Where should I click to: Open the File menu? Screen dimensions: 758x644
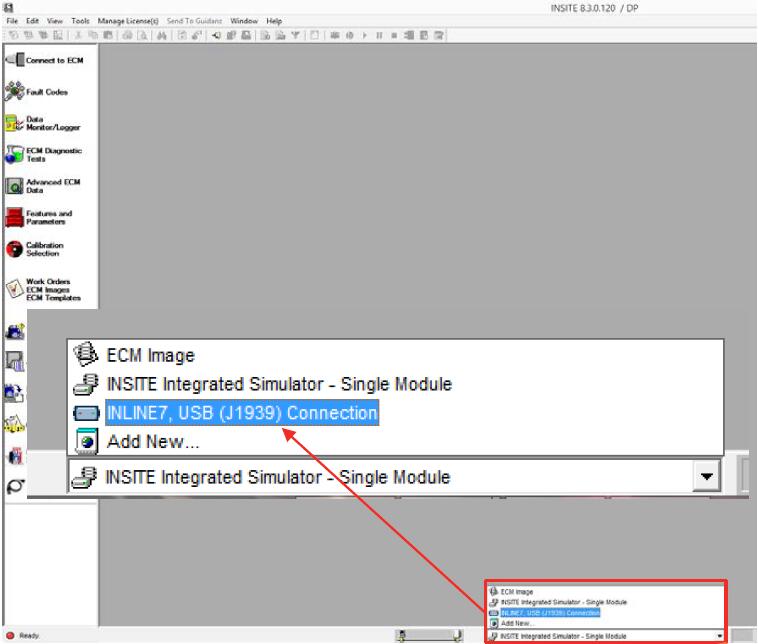[12, 21]
